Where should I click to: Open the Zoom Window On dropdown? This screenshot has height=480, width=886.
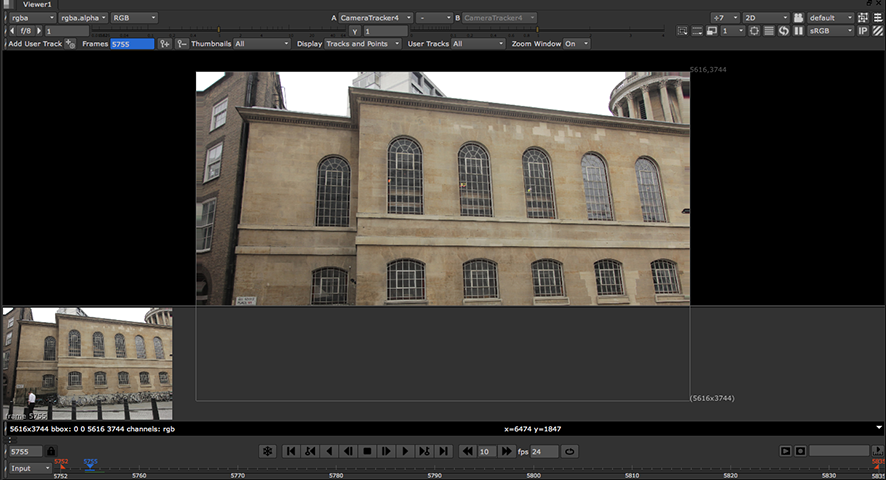(x=576, y=44)
